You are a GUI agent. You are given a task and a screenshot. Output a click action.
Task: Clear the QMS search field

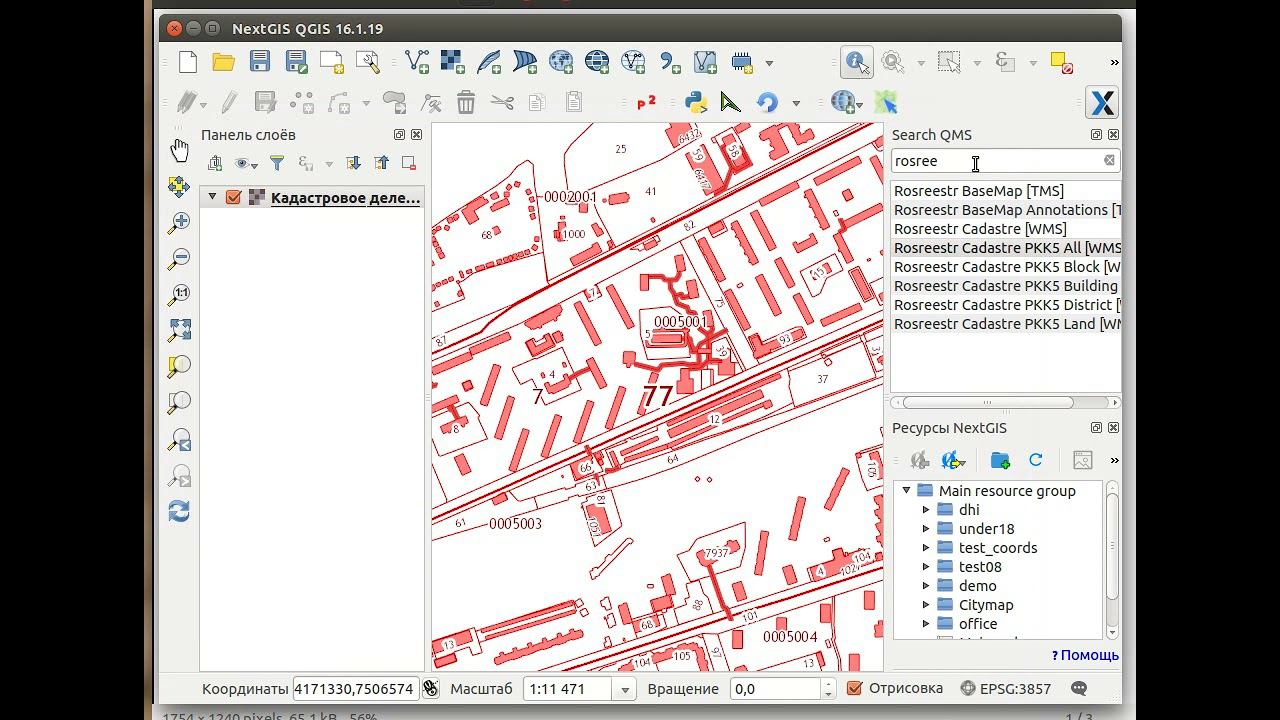click(1109, 160)
